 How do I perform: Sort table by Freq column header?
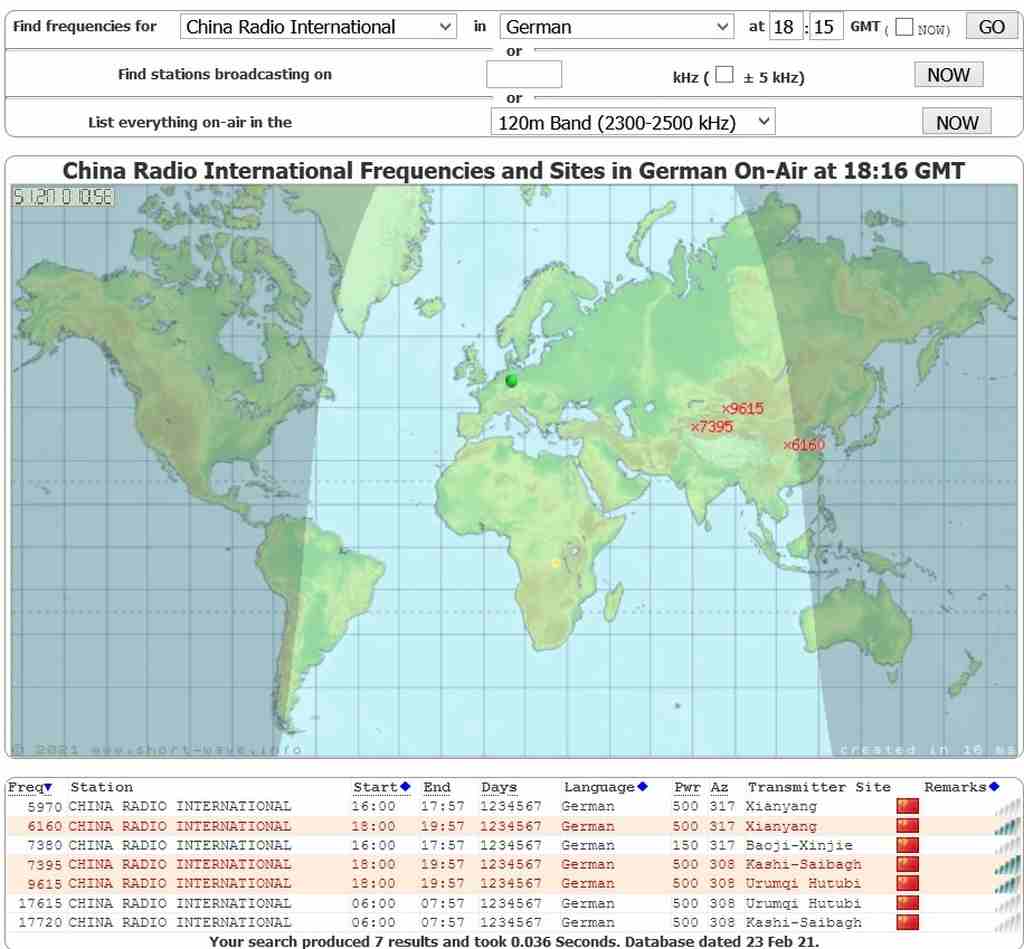(29, 787)
